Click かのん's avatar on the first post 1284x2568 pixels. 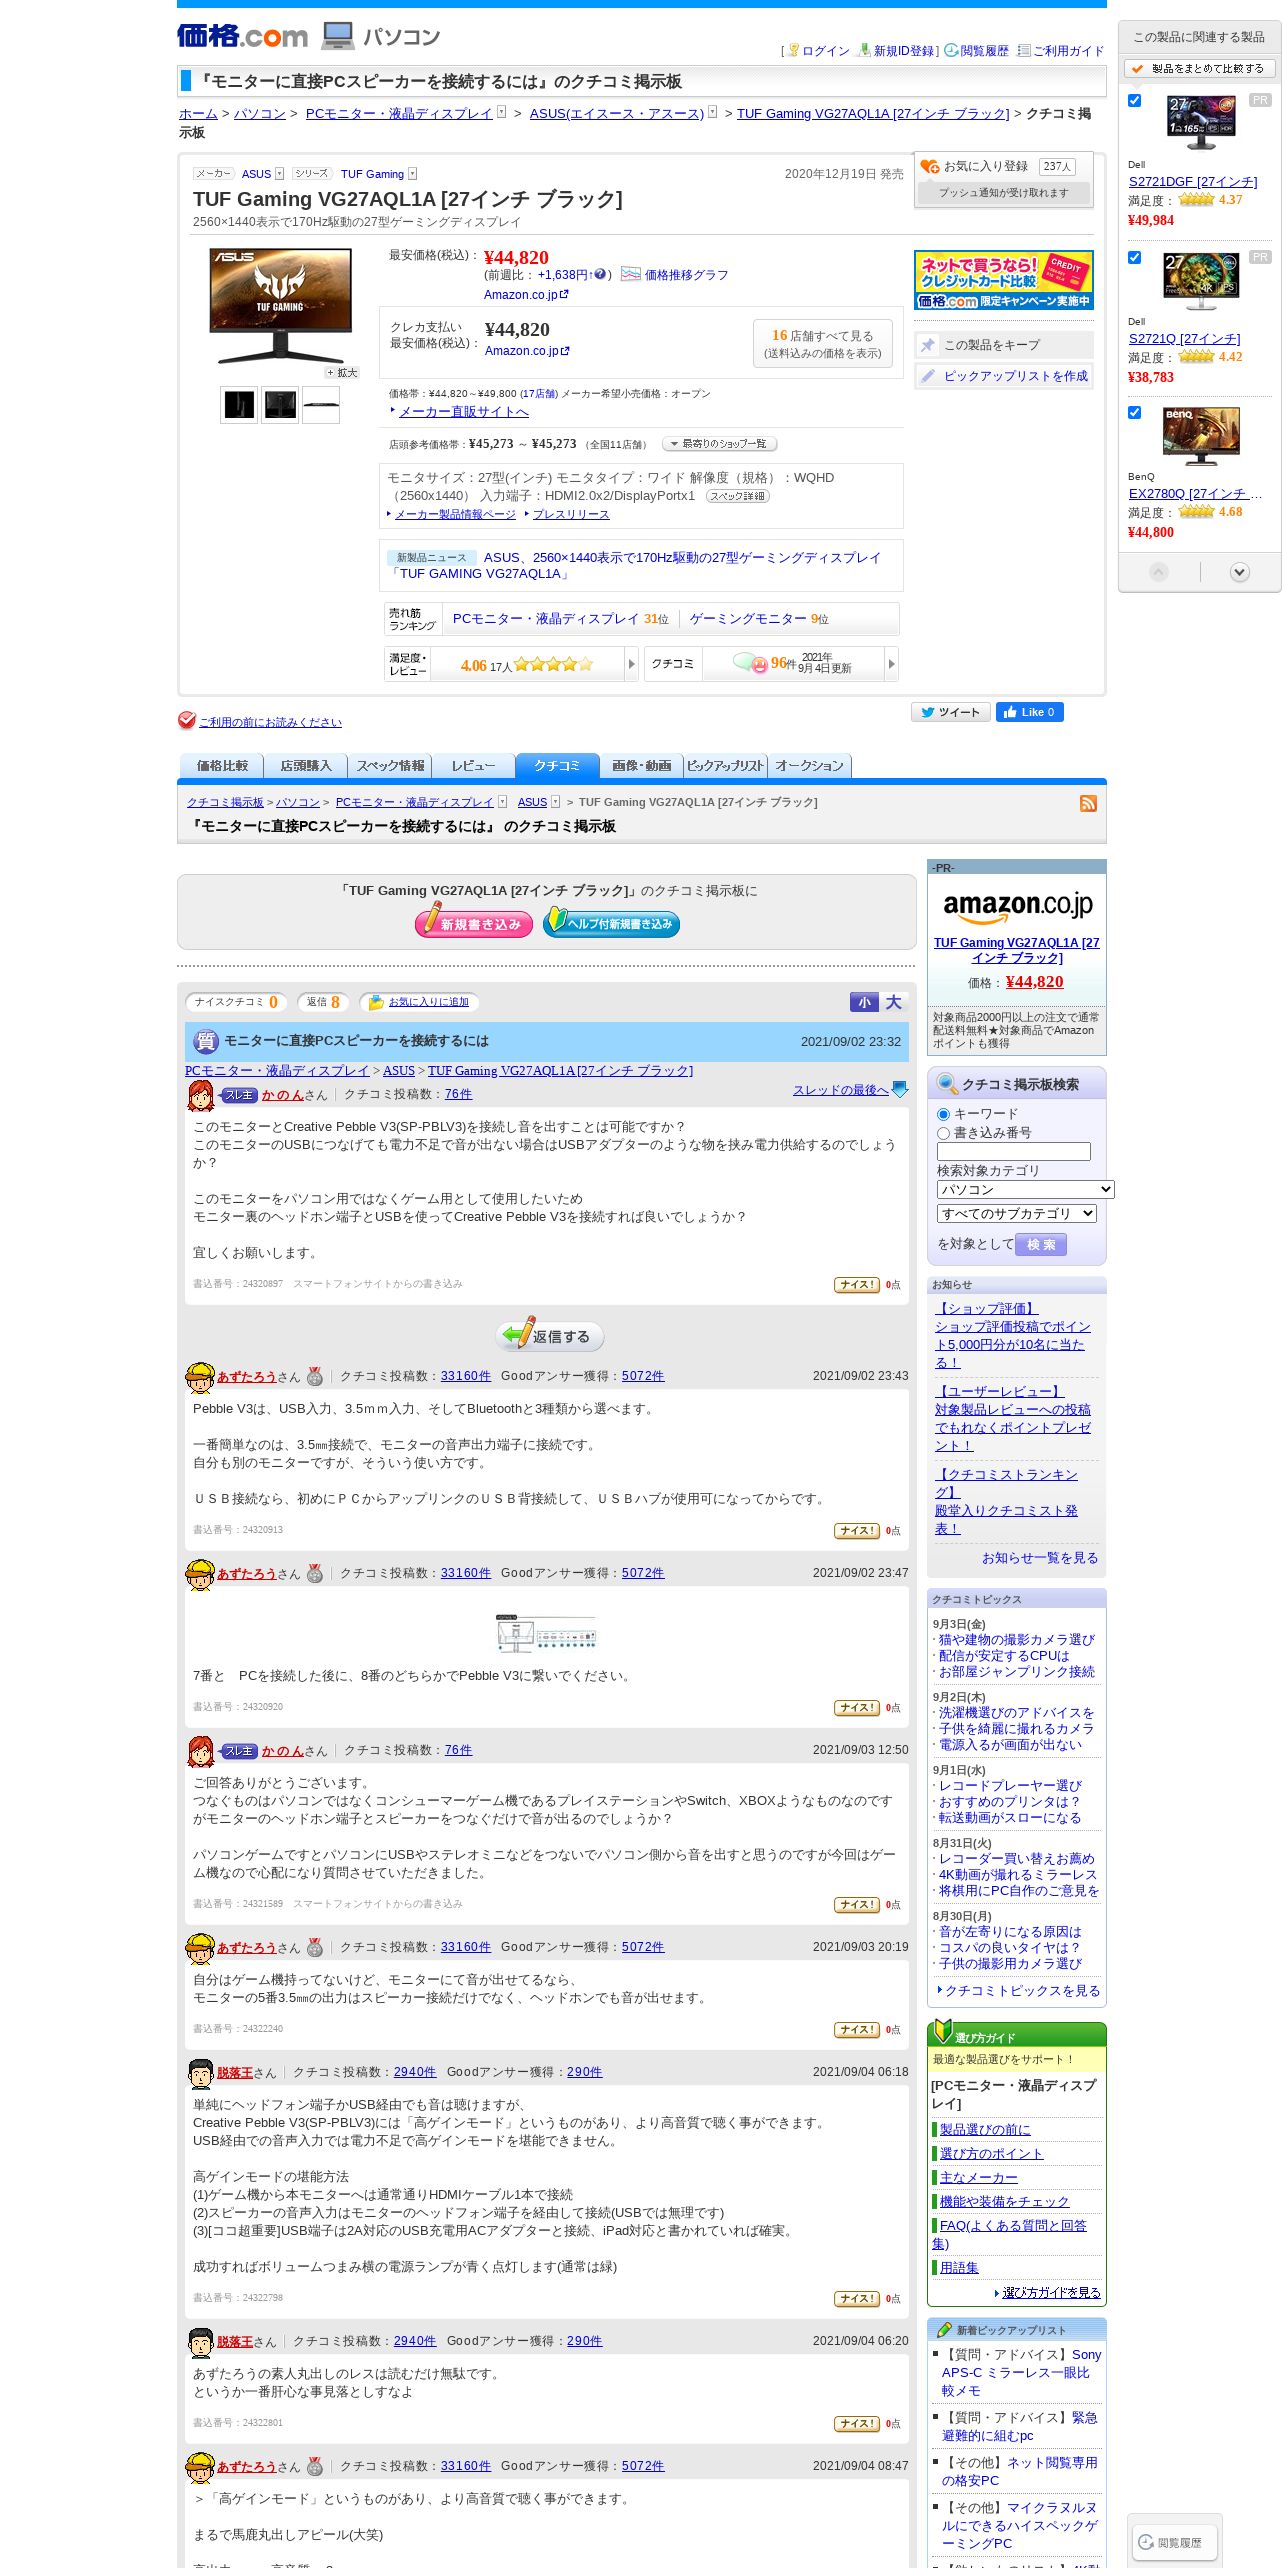tap(200, 1095)
